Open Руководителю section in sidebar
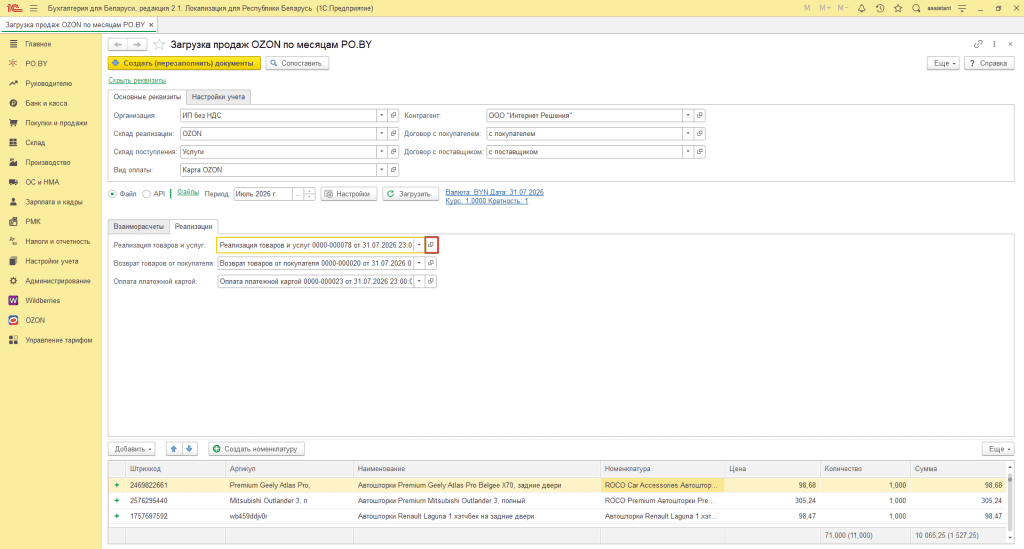Image resolution: width=1024 pixels, height=549 pixels. pyautogui.click(x=48, y=84)
